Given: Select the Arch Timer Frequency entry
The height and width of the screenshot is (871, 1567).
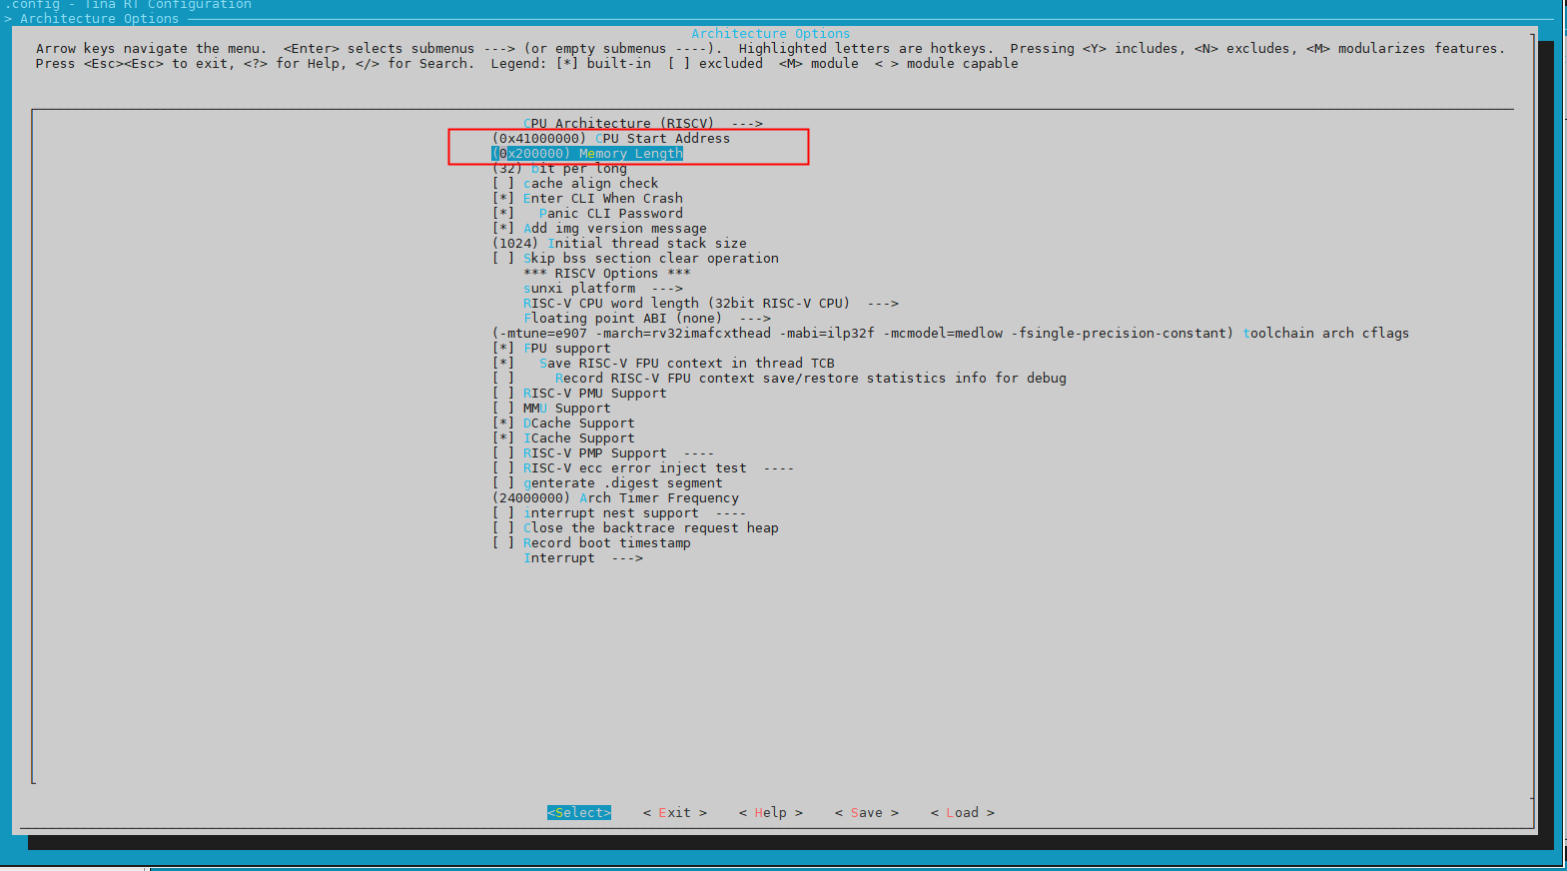Looking at the screenshot, I should [x=615, y=498].
